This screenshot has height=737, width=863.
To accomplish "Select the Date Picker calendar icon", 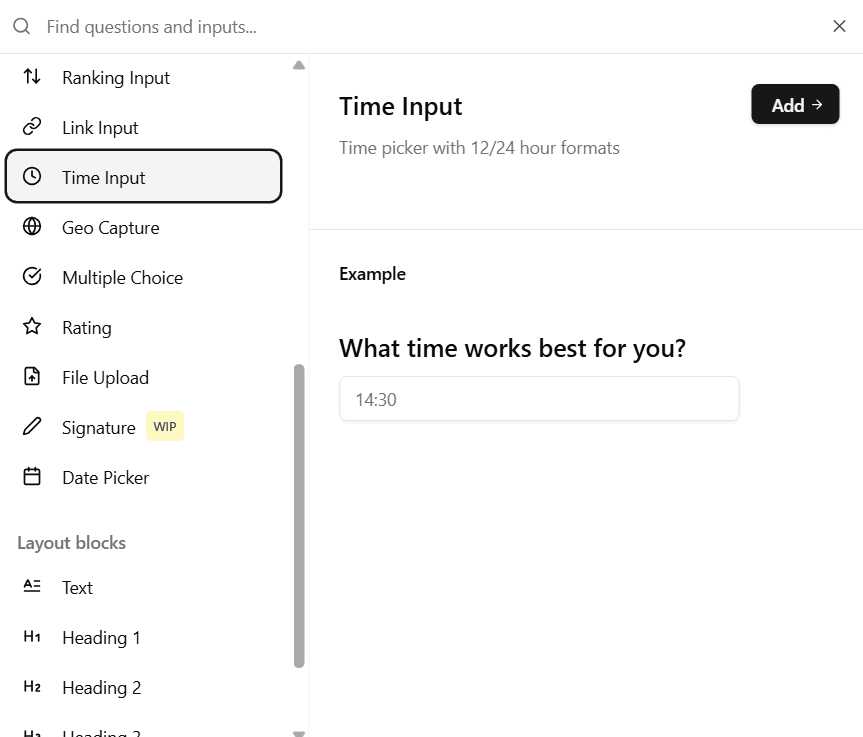I will [x=32, y=477].
